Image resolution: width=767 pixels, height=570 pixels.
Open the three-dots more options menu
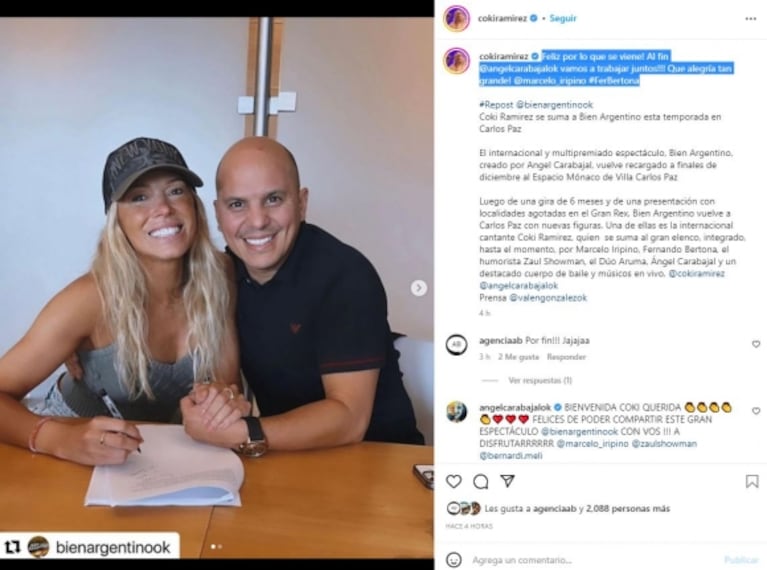(750, 19)
